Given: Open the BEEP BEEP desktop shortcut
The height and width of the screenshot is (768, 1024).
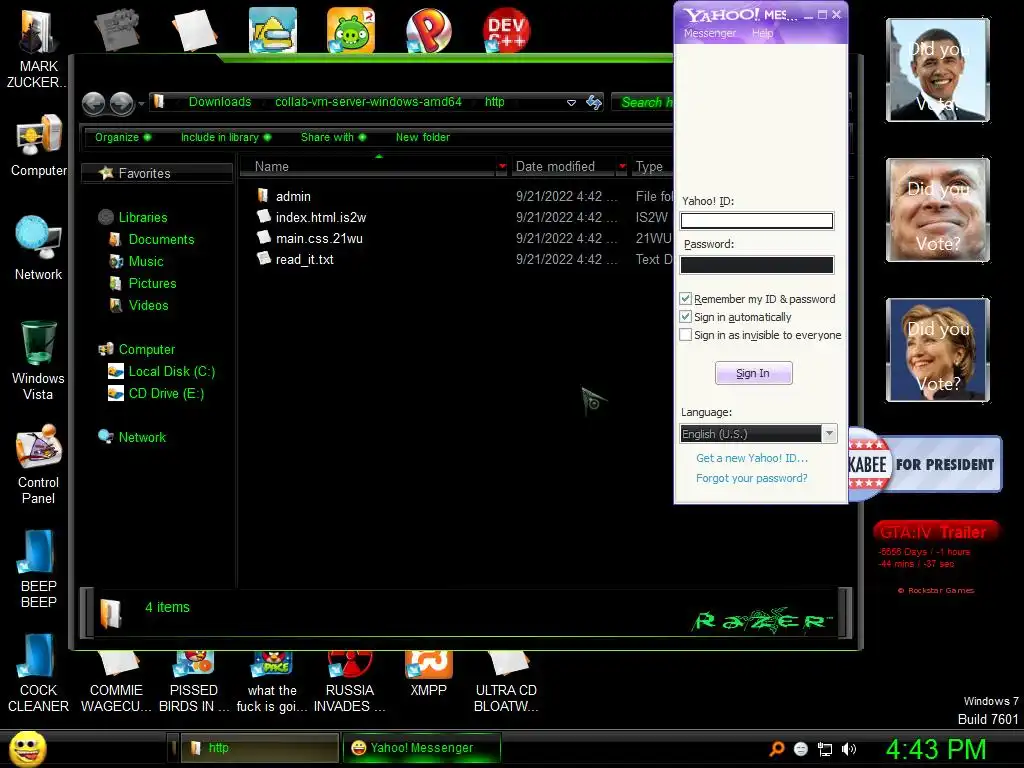Looking at the screenshot, I should [x=38, y=569].
